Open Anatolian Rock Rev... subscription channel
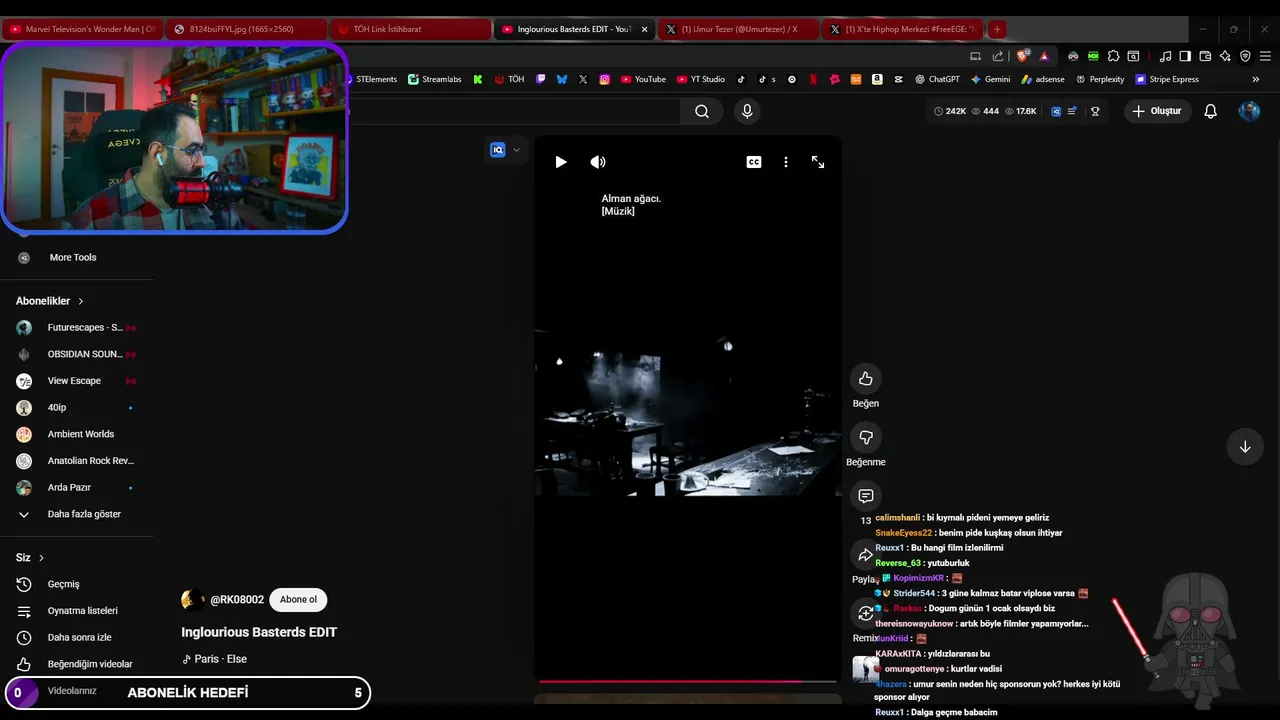Viewport: 1280px width, 720px height. [x=77, y=461]
